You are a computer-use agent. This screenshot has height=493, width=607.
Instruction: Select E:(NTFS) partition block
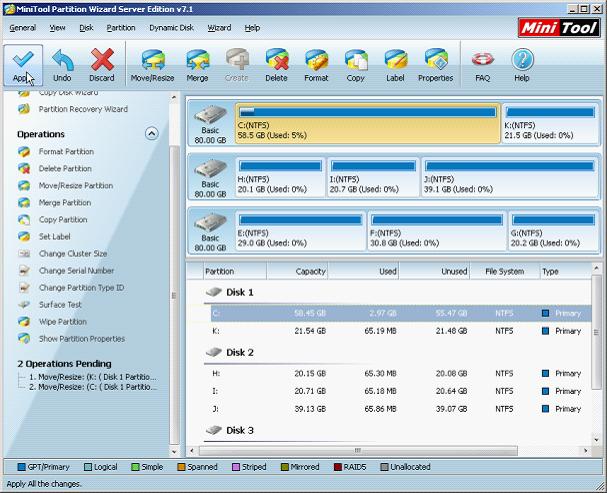[x=300, y=231]
